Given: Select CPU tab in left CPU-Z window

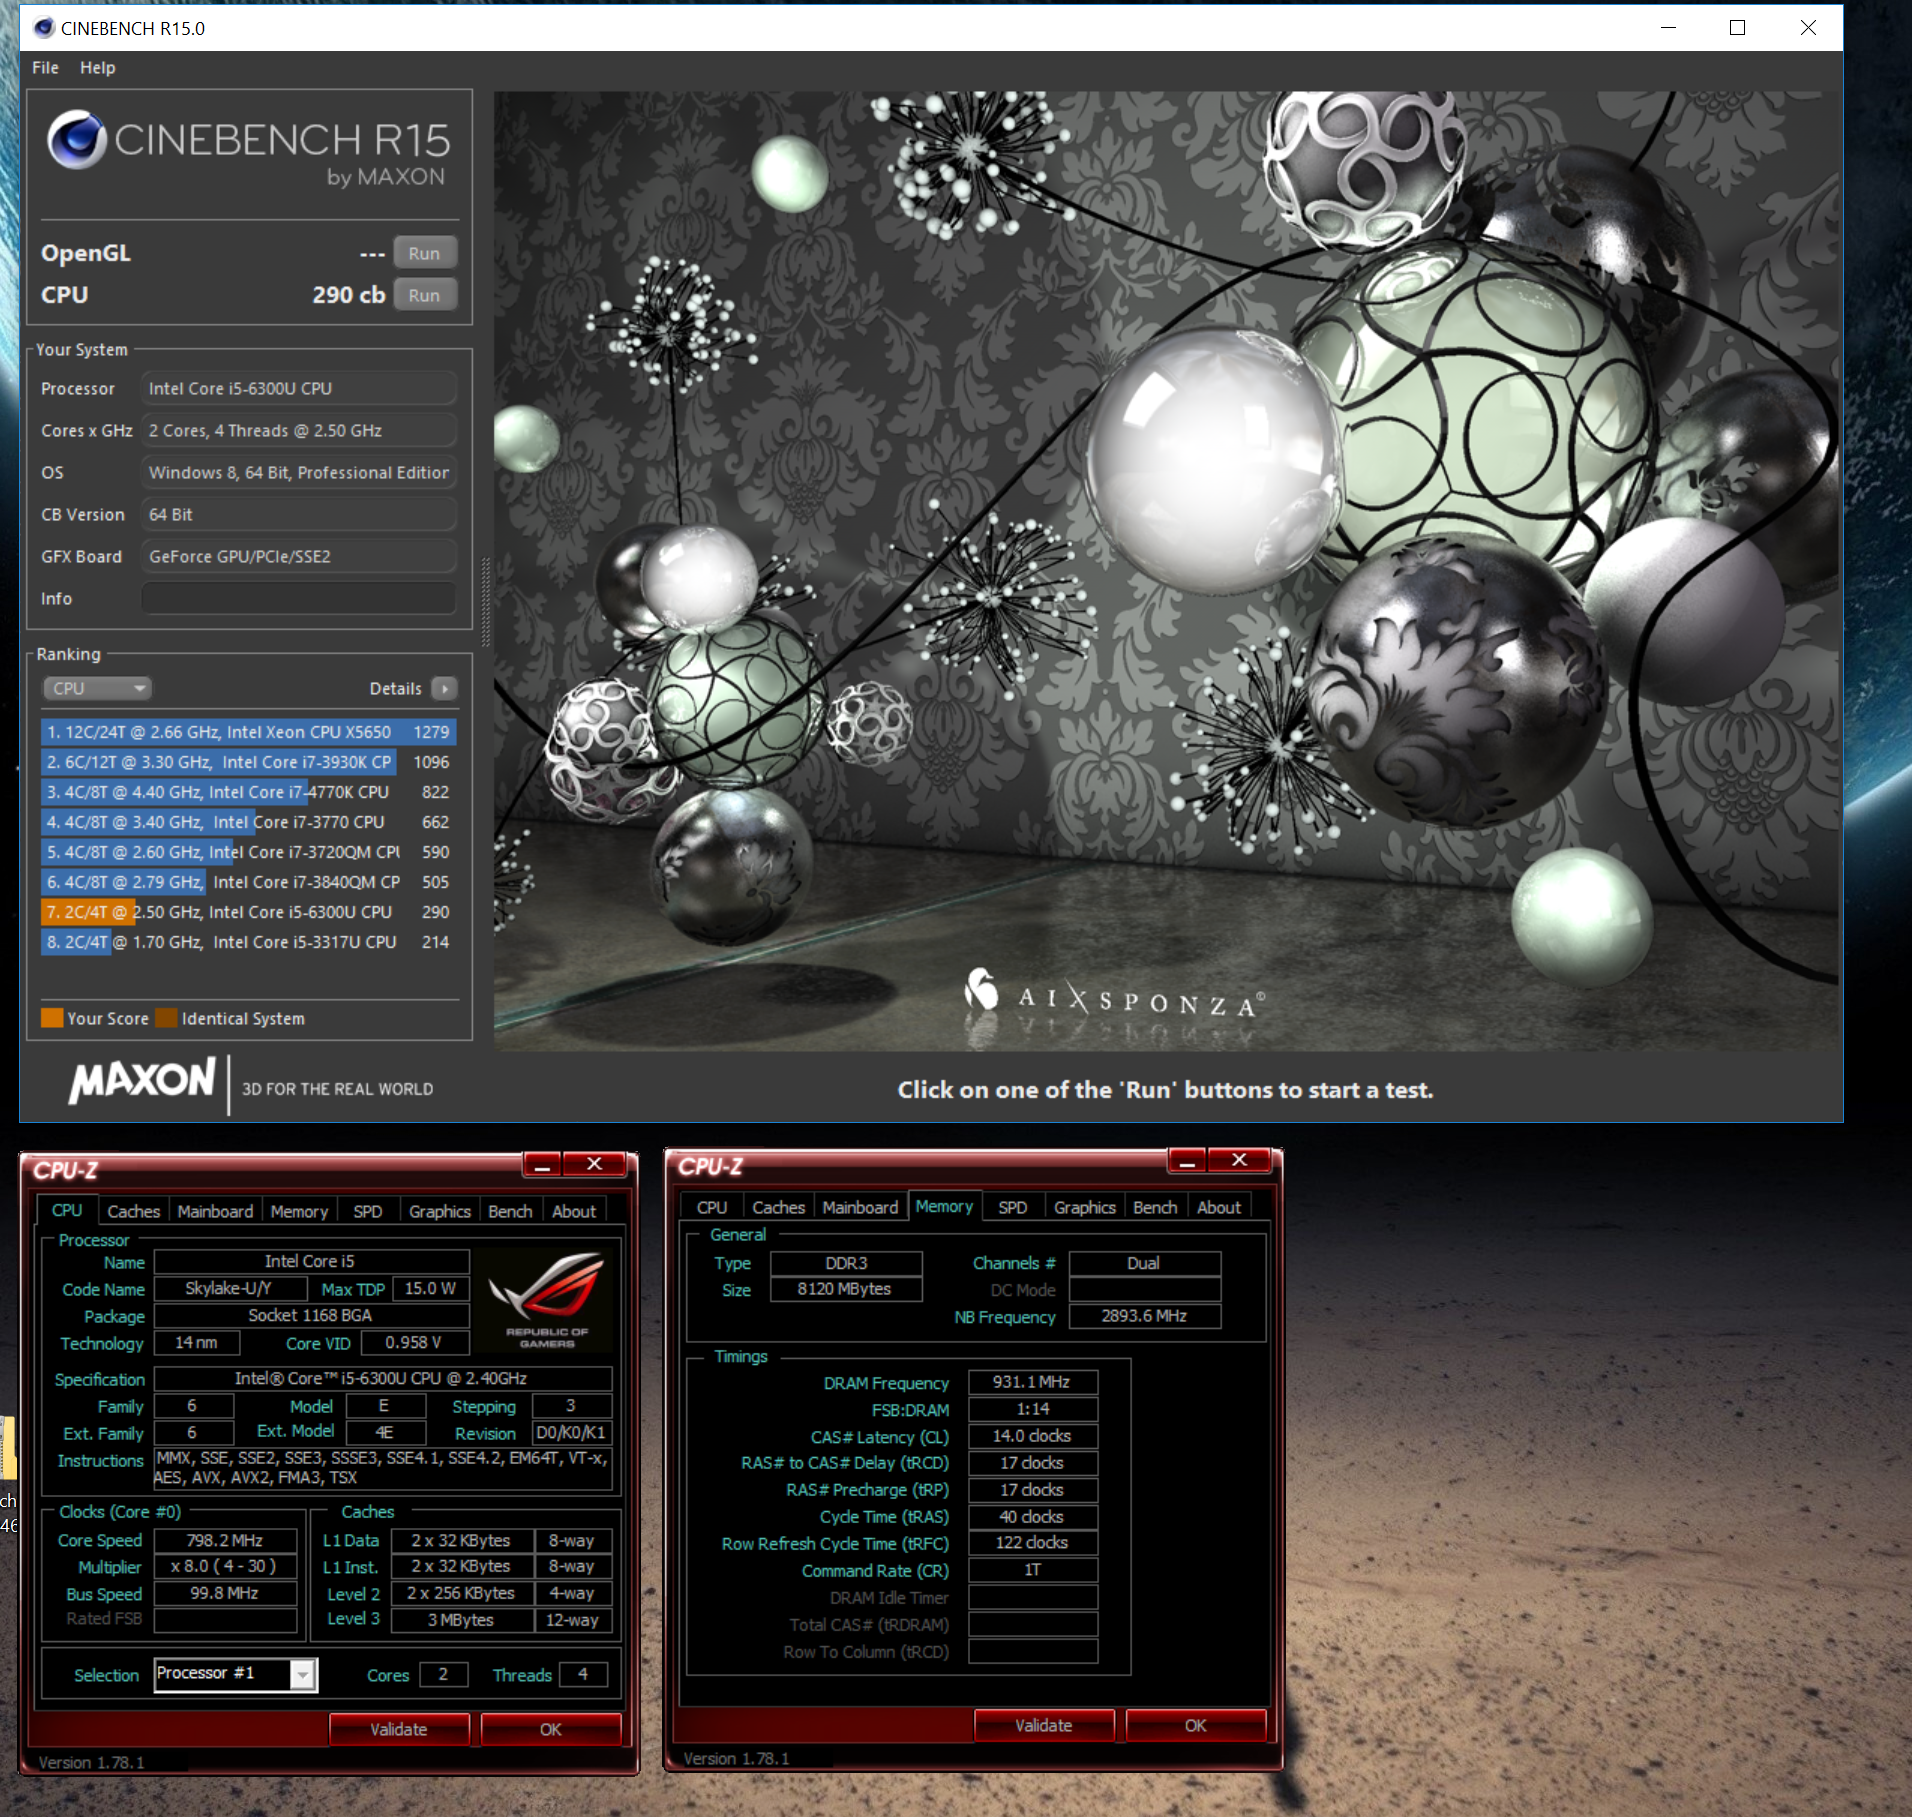Looking at the screenshot, I should point(67,1210).
